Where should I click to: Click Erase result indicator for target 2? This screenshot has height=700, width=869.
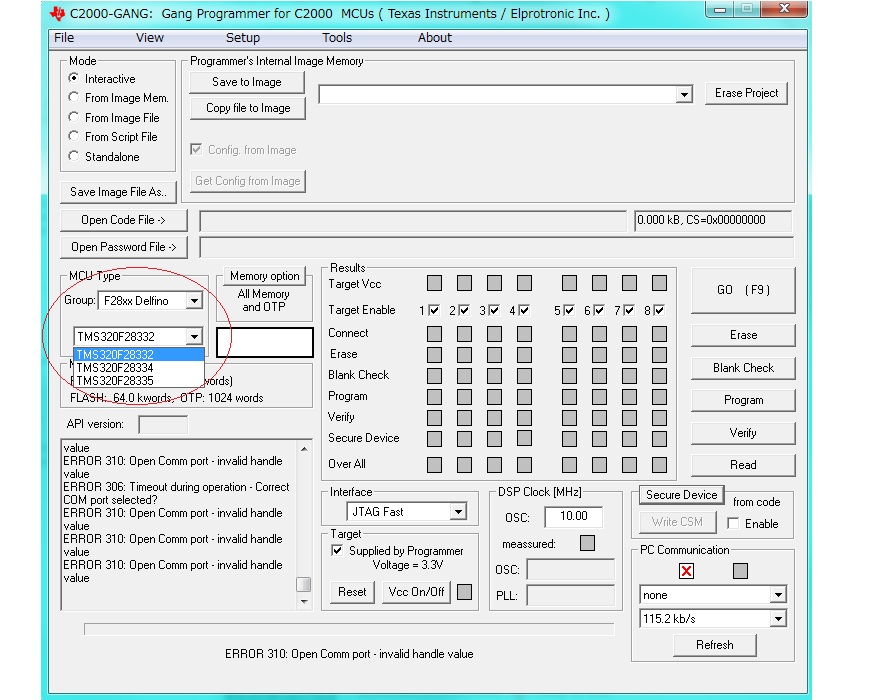464,355
